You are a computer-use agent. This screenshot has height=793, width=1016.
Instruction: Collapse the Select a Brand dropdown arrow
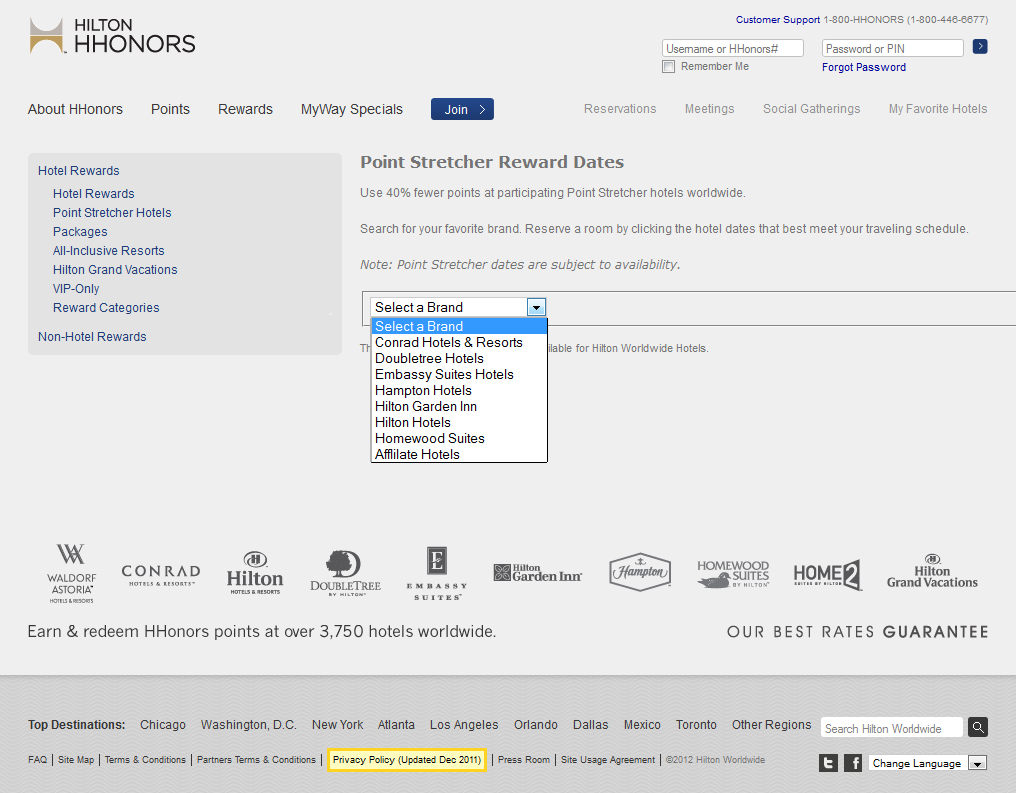(x=536, y=307)
